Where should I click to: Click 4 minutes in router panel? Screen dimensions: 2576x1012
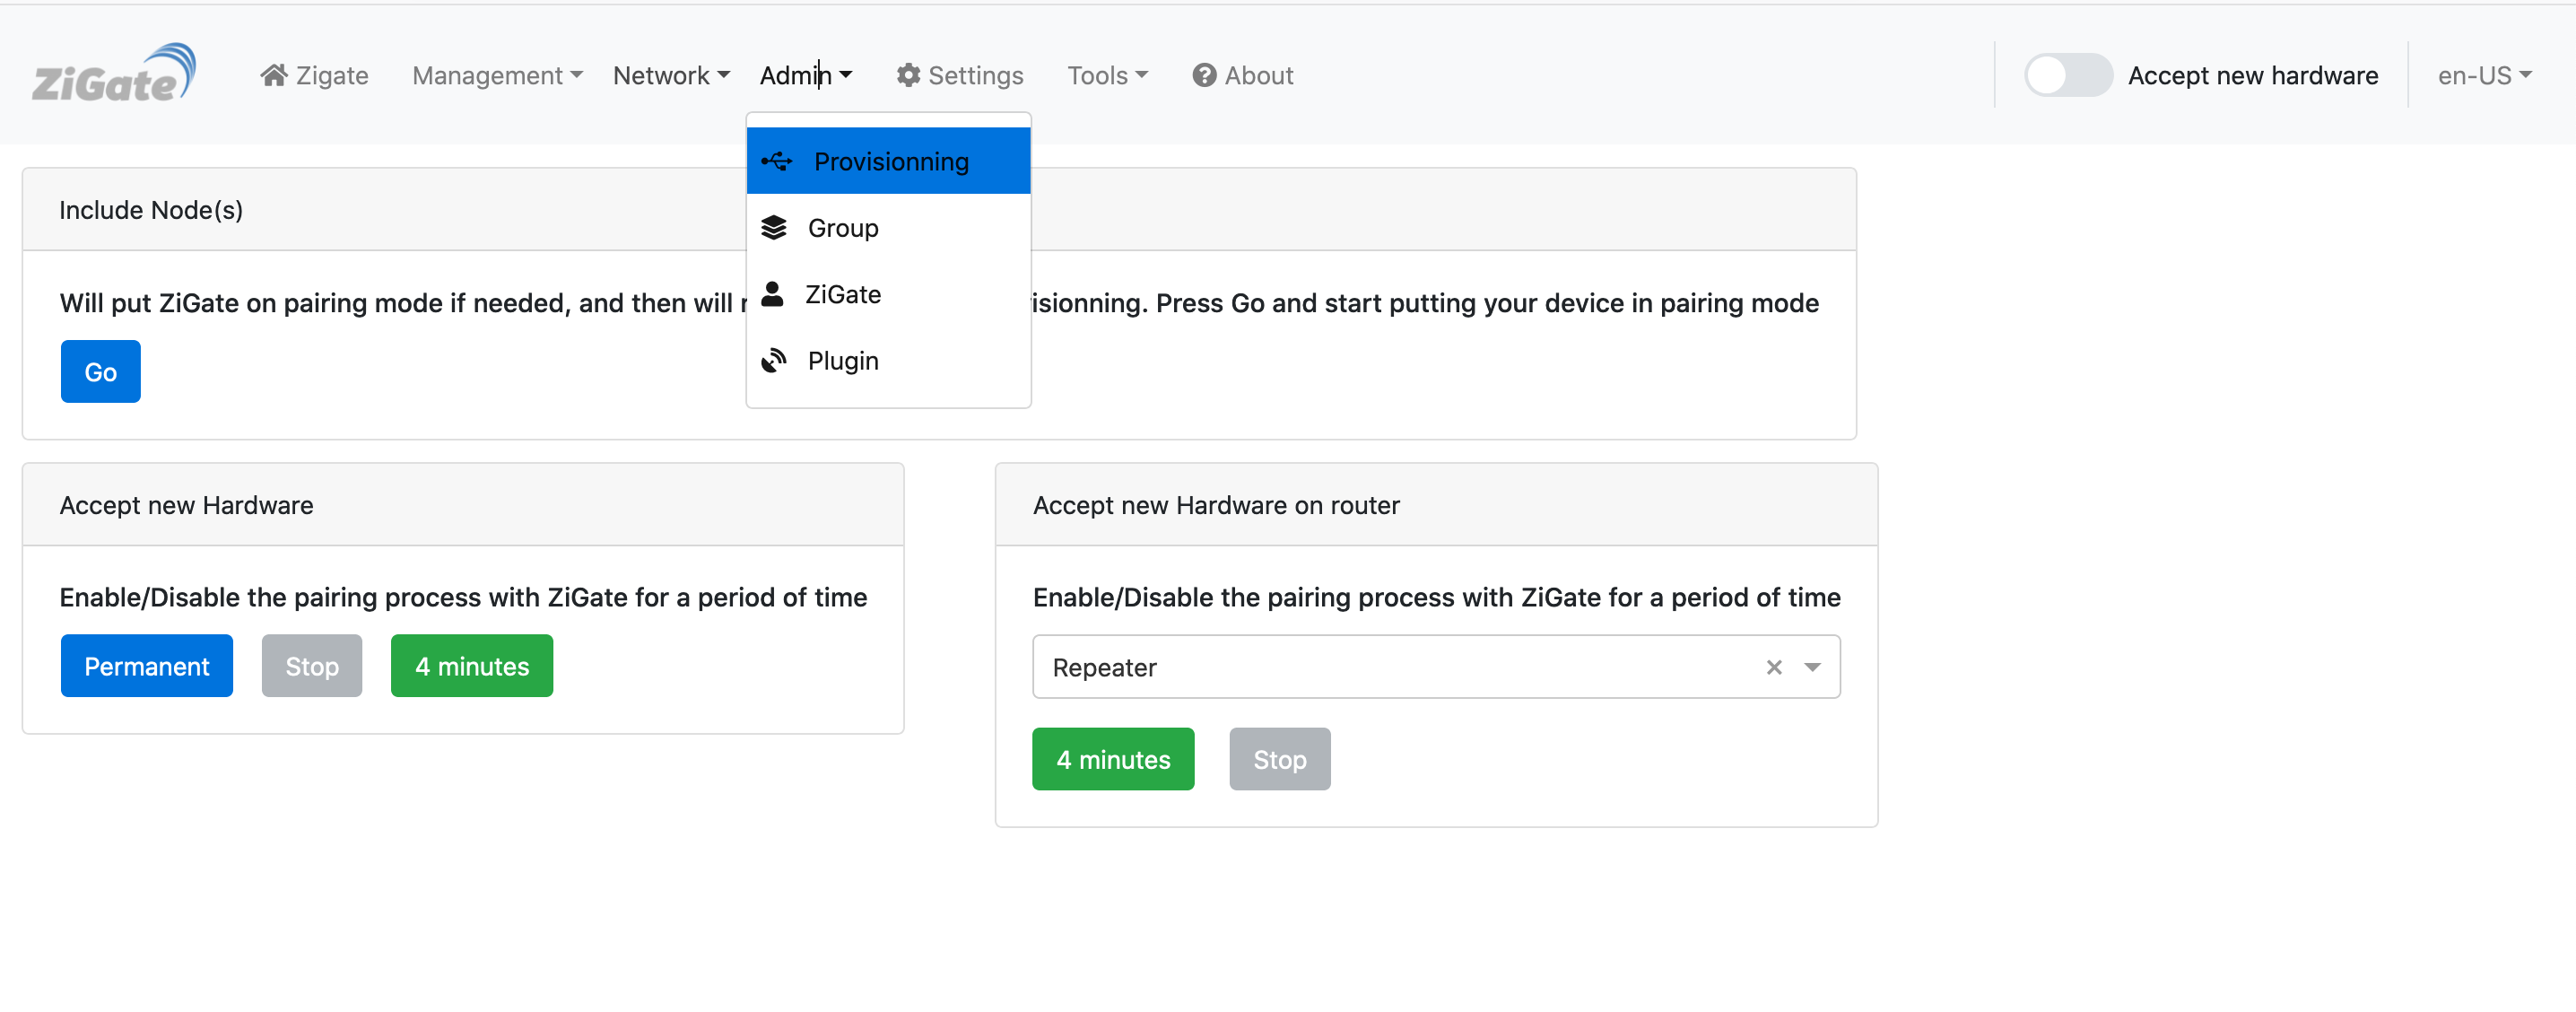[1113, 759]
